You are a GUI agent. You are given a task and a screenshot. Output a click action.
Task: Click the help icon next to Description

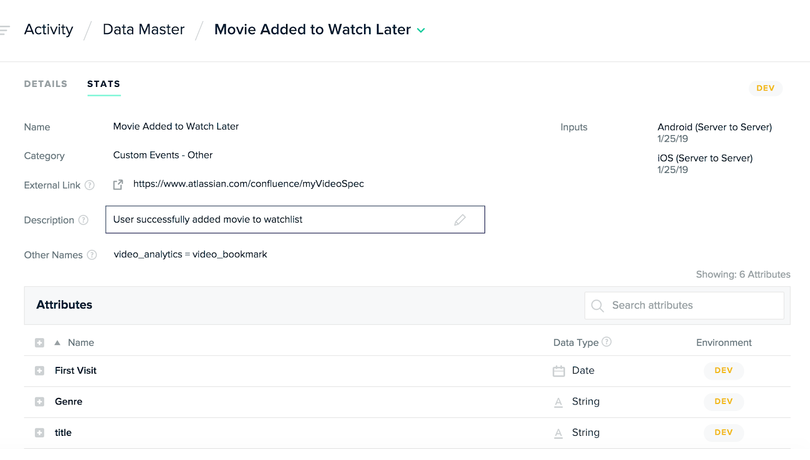click(x=83, y=220)
